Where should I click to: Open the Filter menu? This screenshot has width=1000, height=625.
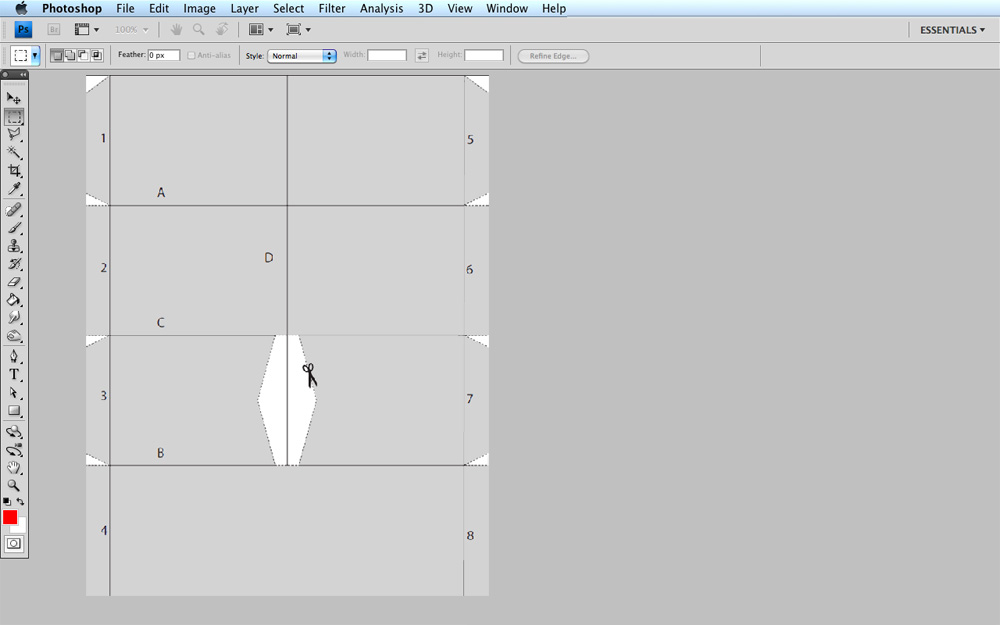point(332,8)
